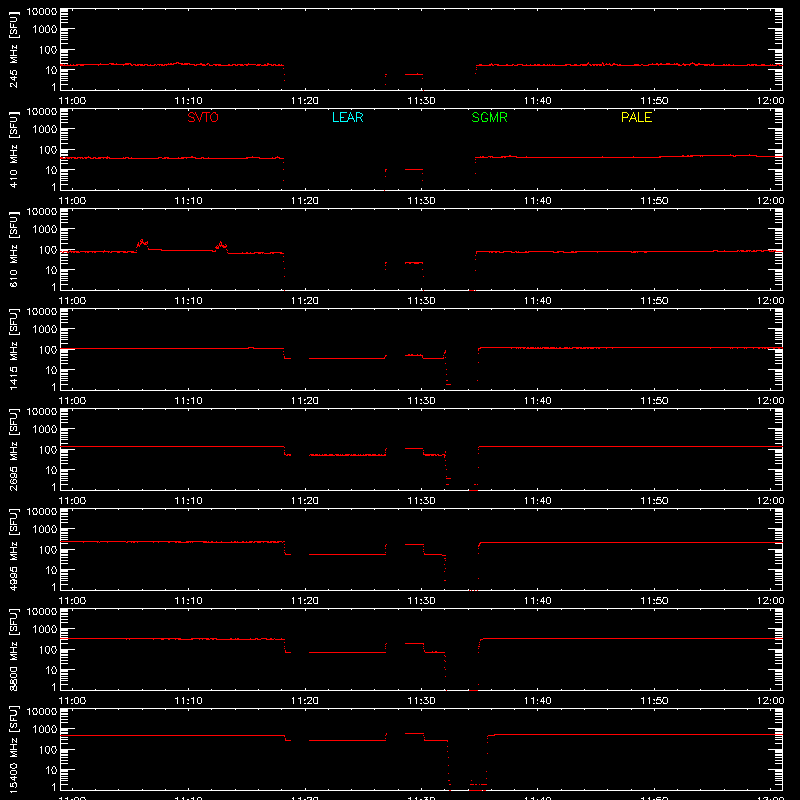Click 11:50 label under the 610 MHz panel

(x=654, y=301)
